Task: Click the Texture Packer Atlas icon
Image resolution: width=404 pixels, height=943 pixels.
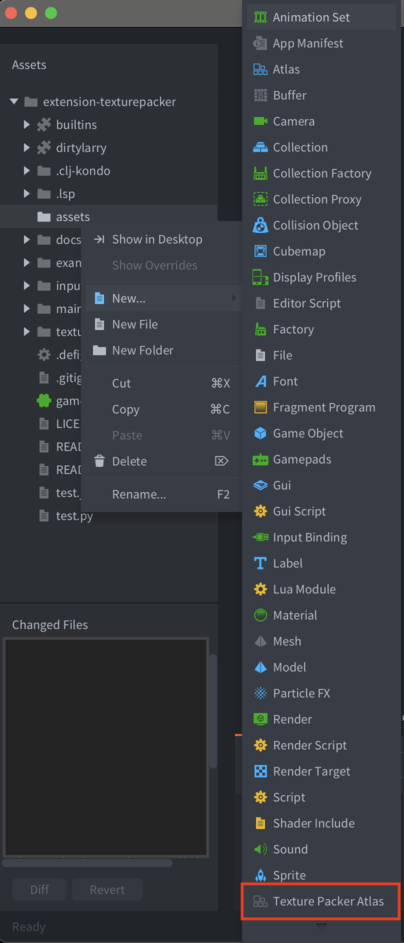Action: (260, 901)
